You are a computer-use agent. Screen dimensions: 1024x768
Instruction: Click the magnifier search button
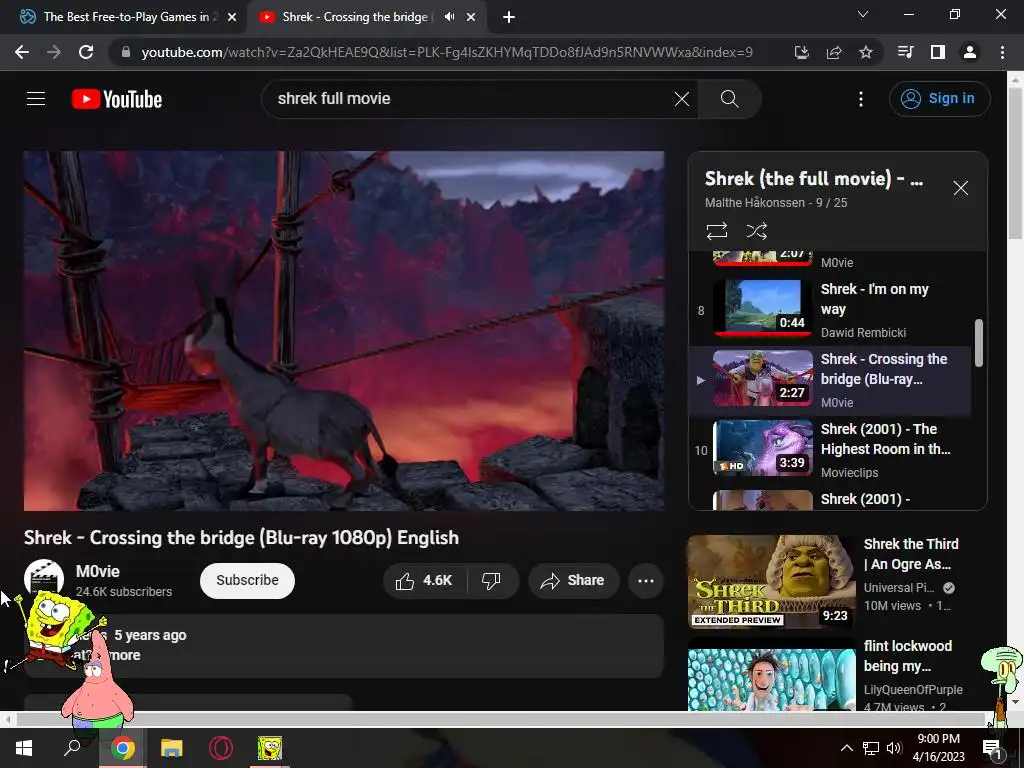coord(729,99)
